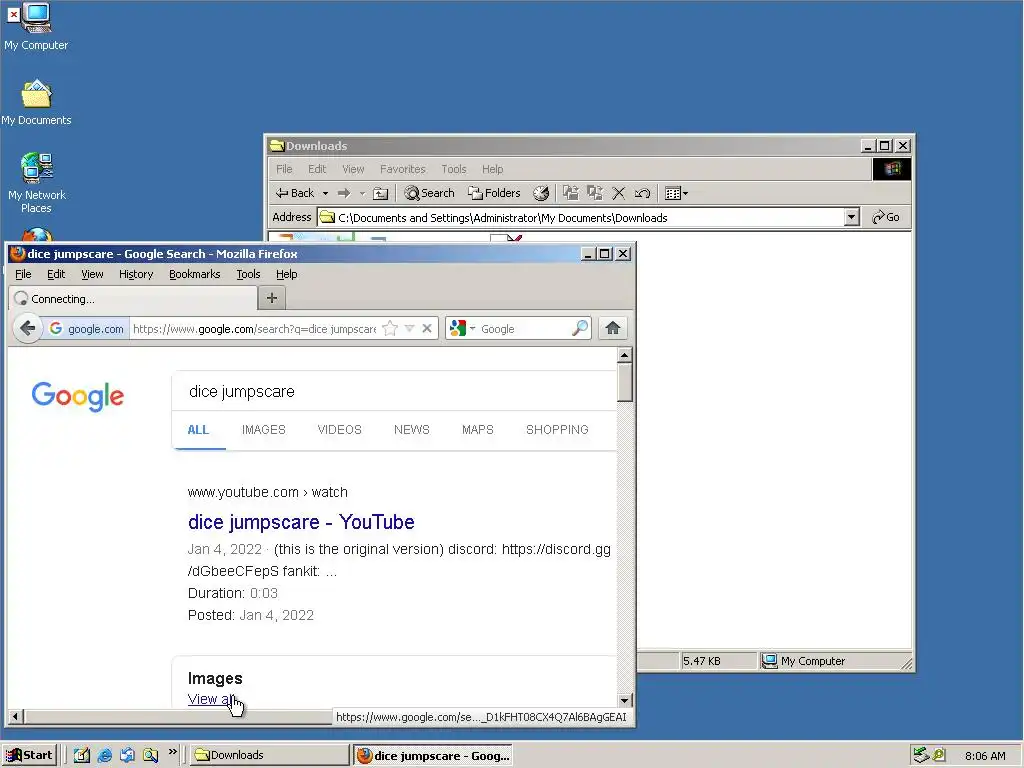
Task: Click Back arrow in Downloads Explorer toolbar
Action: click(295, 193)
